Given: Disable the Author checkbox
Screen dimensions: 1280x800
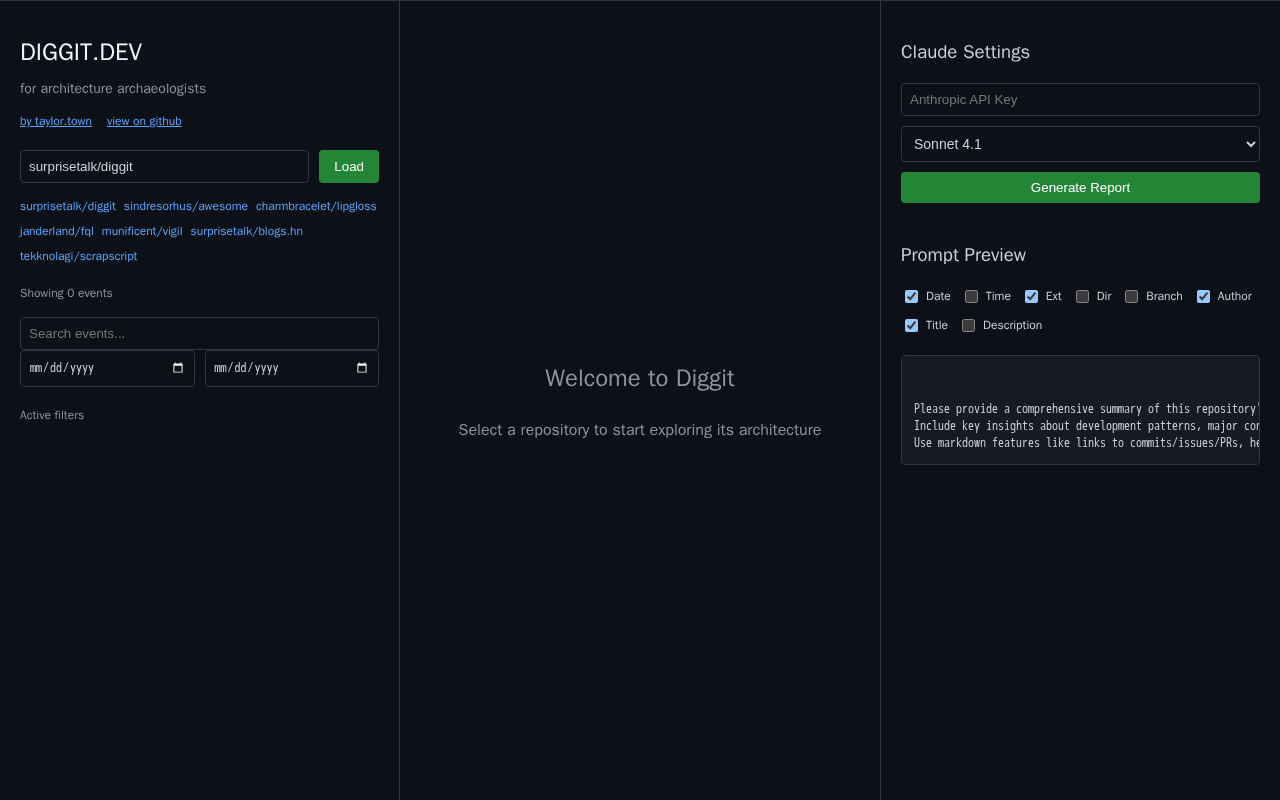Looking at the screenshot, I should tap(1203, 296).
